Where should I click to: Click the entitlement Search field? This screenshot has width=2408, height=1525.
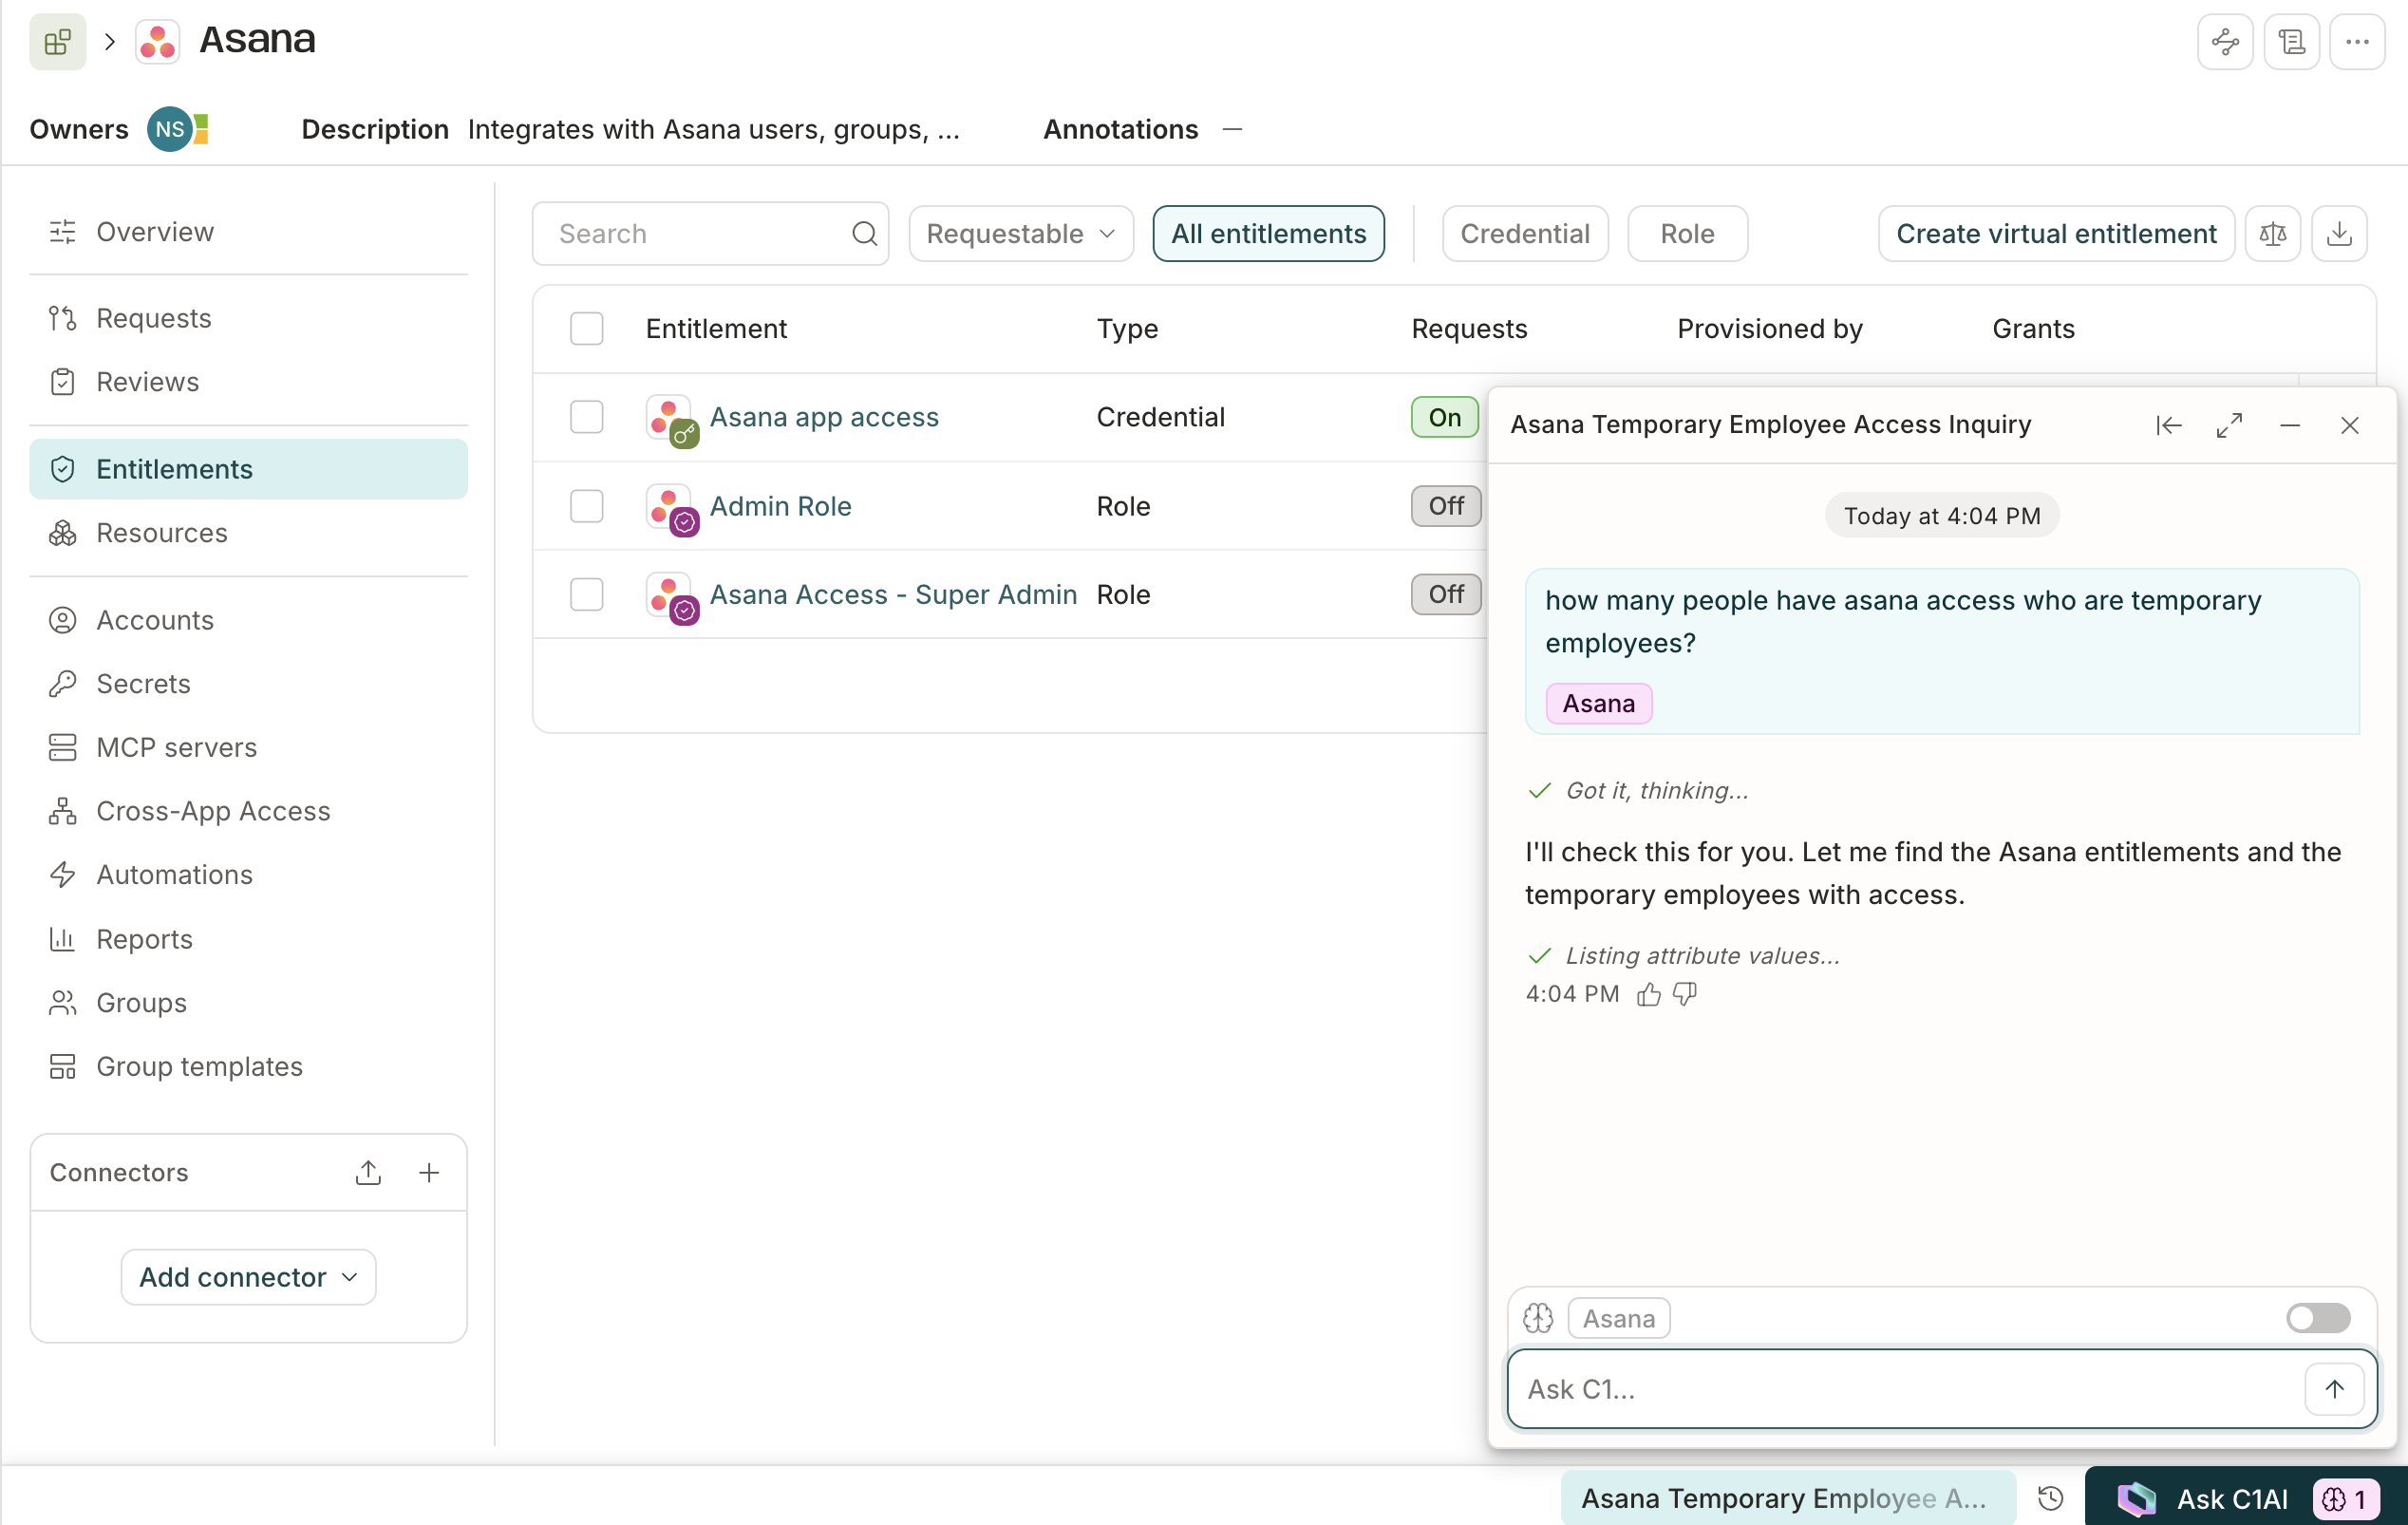(710, 234)
